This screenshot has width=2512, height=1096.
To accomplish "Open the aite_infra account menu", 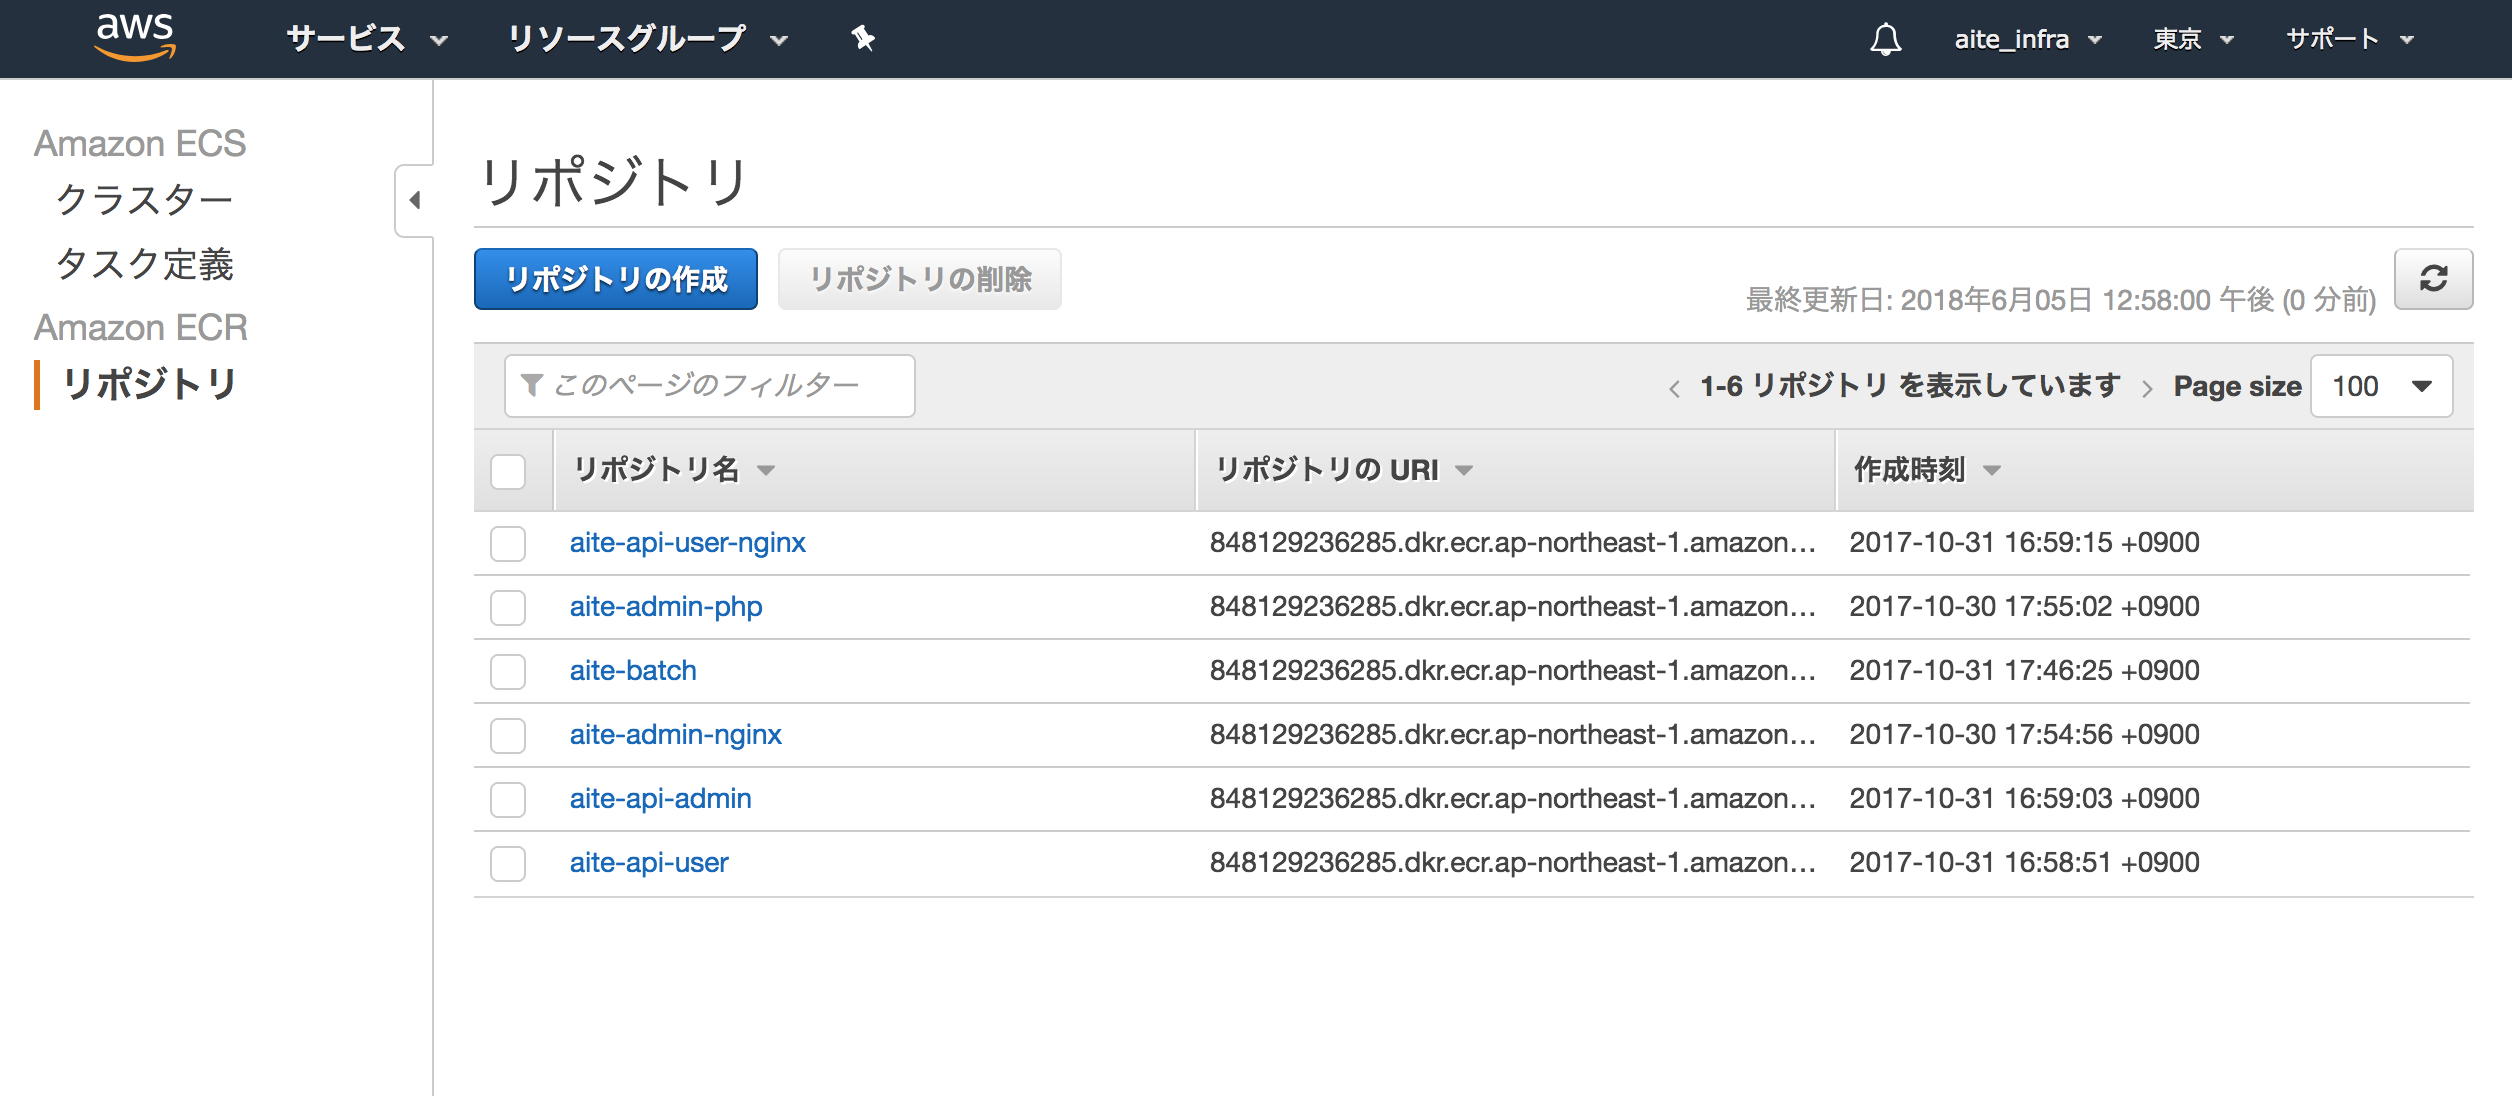I will pos(2028,39).
